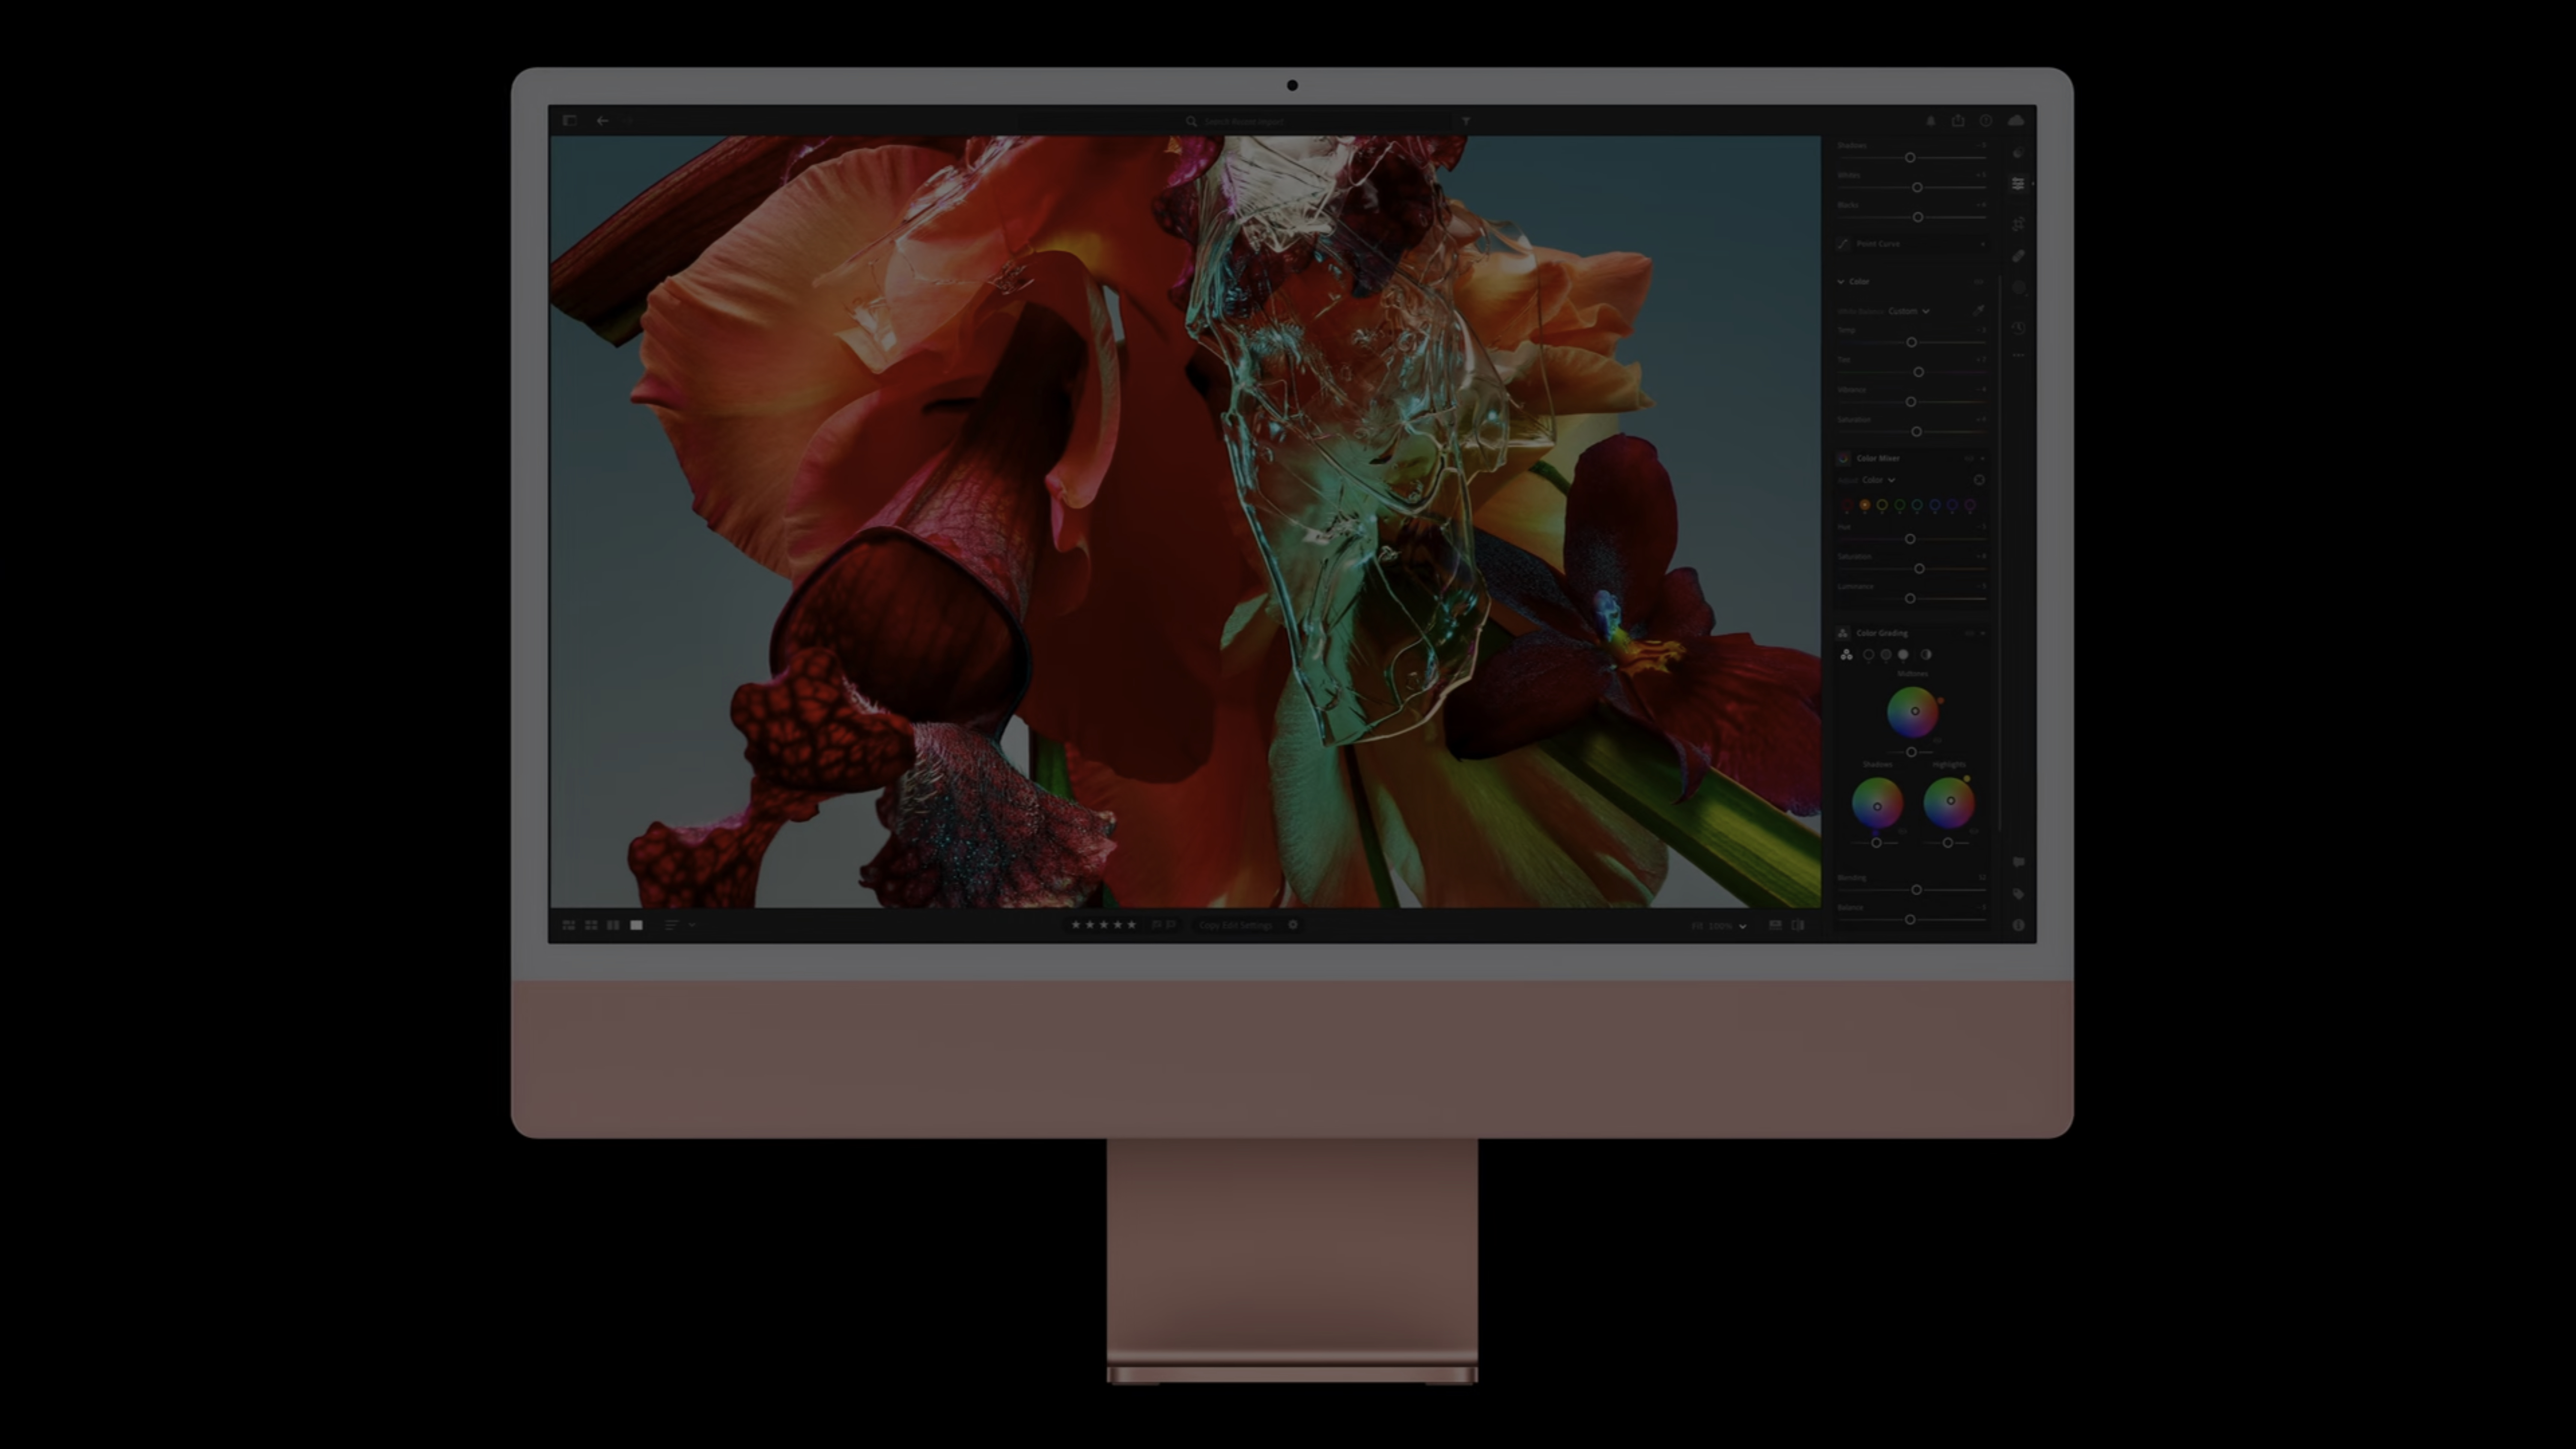This screenshot has height=1449, width=2576.
Task: Expand the Point Curve panel
Action: (x=1982, y=244)
